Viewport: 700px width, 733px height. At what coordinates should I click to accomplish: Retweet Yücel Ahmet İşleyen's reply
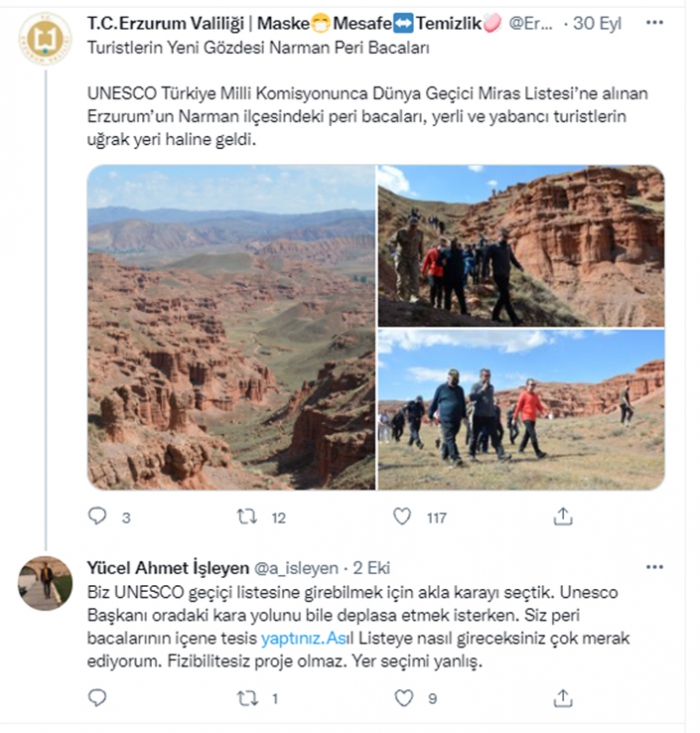click(247, 698)
